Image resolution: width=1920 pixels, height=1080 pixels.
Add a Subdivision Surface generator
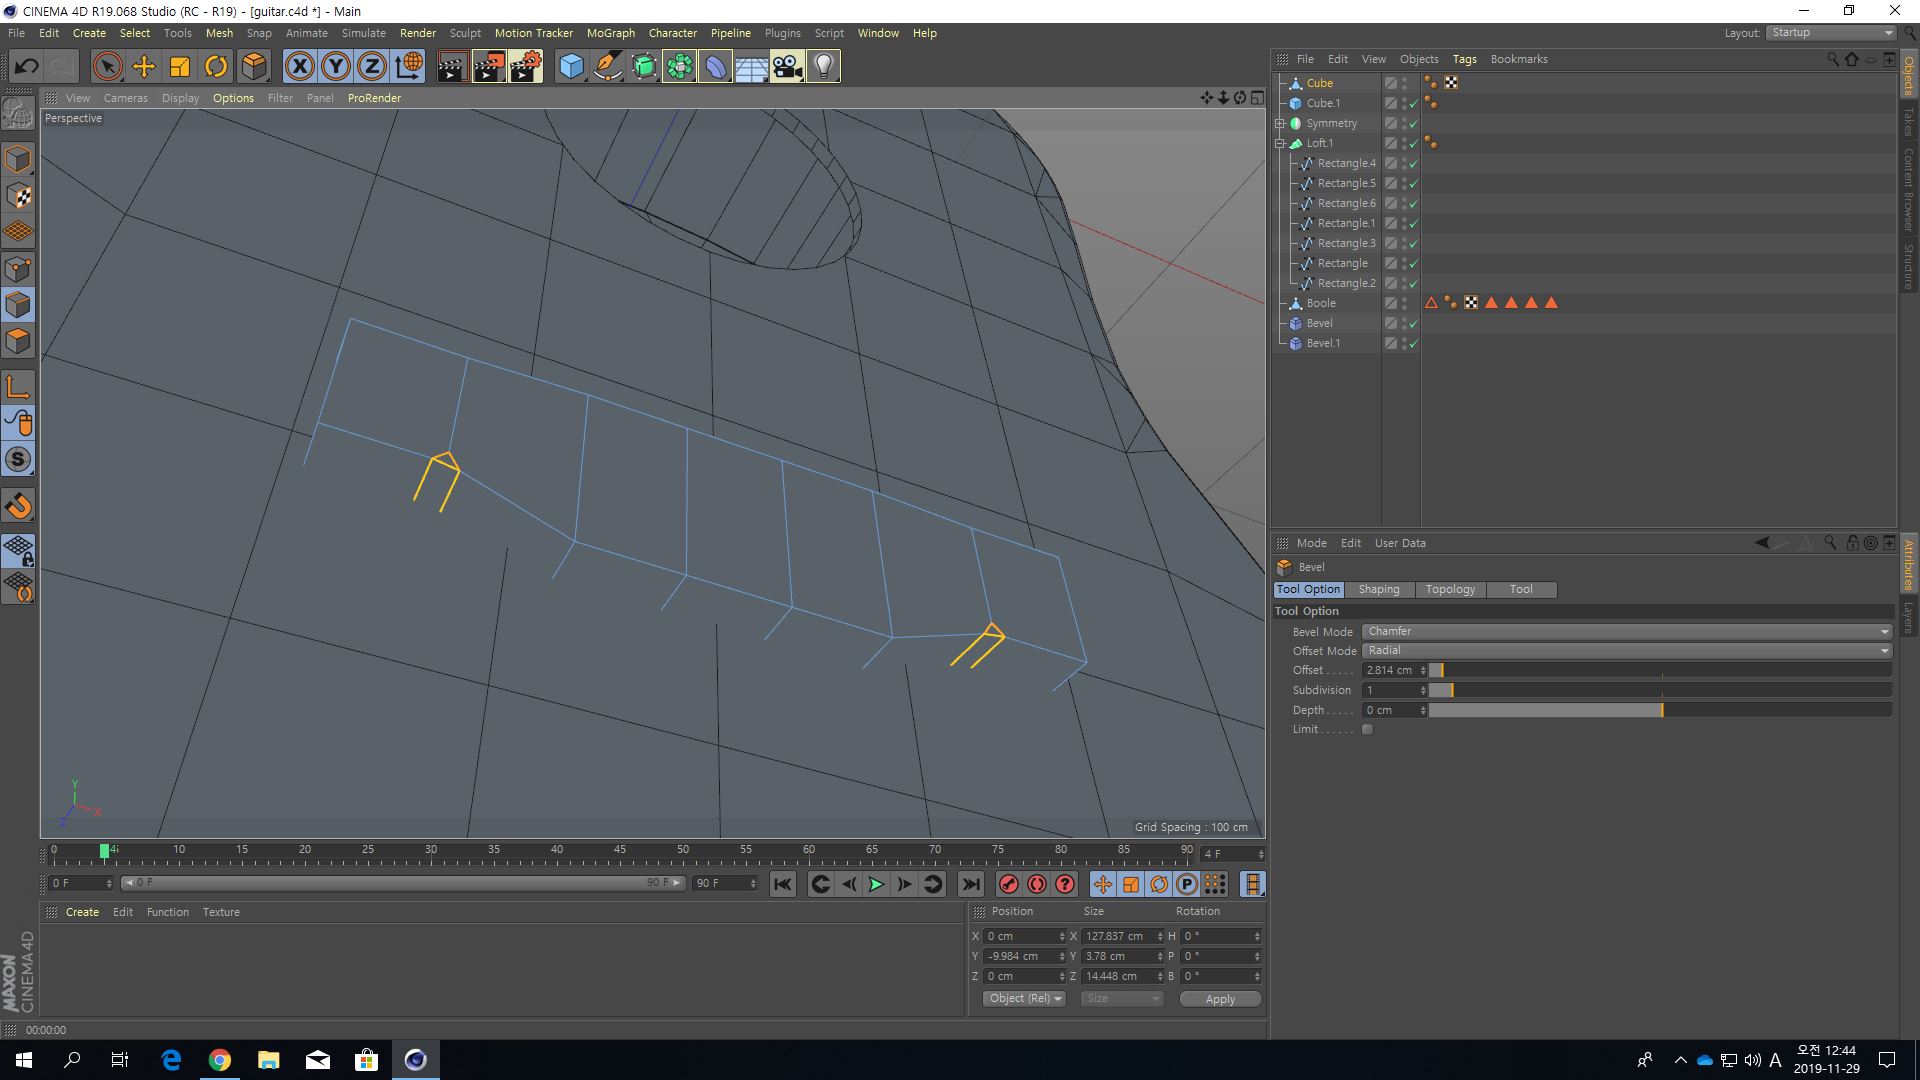click(x=644, y=66)
